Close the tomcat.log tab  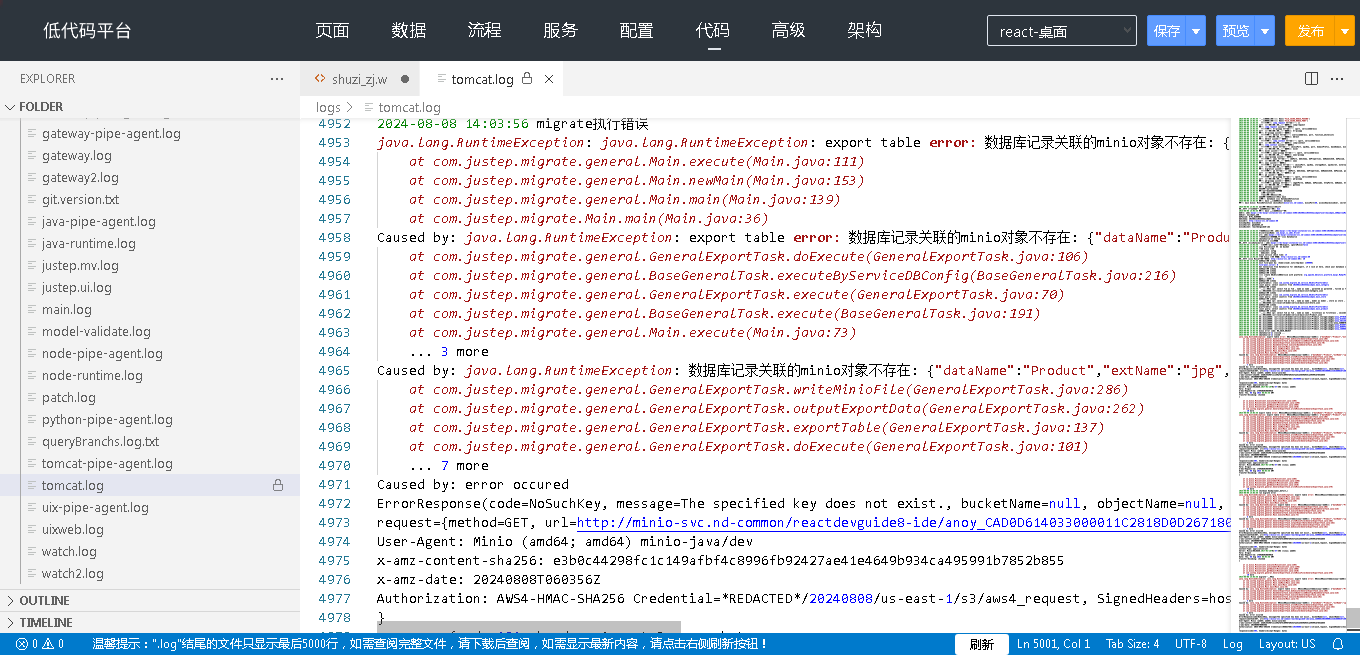point(548,79)
